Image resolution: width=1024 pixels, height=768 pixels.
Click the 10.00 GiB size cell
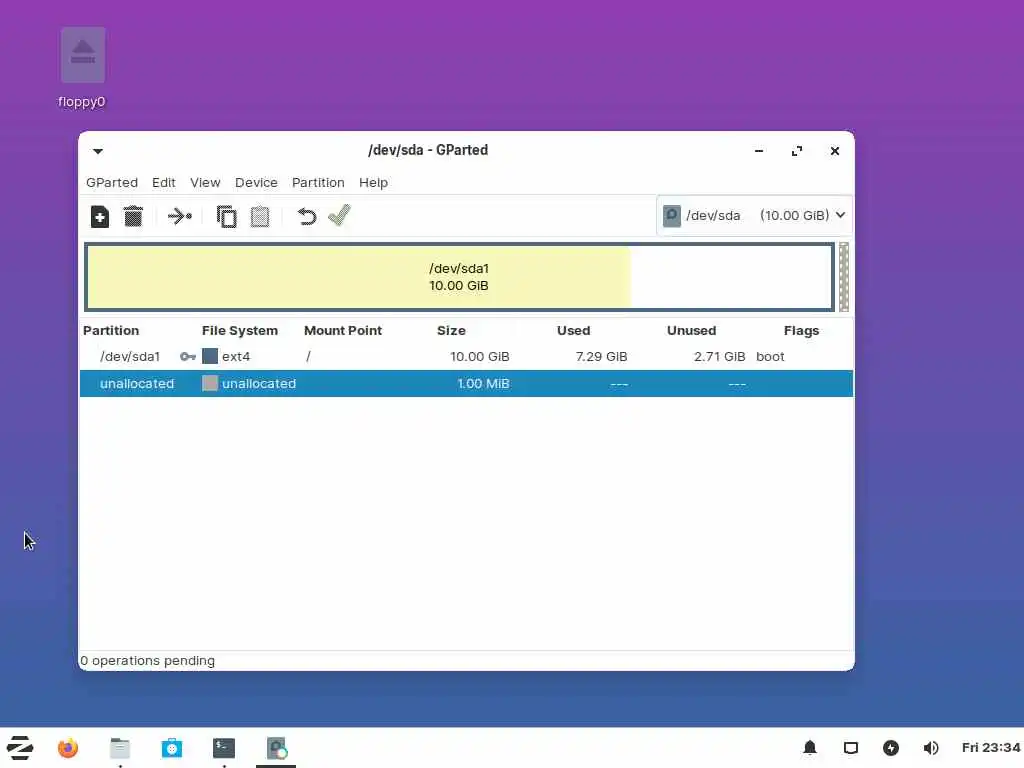(479, 357)
